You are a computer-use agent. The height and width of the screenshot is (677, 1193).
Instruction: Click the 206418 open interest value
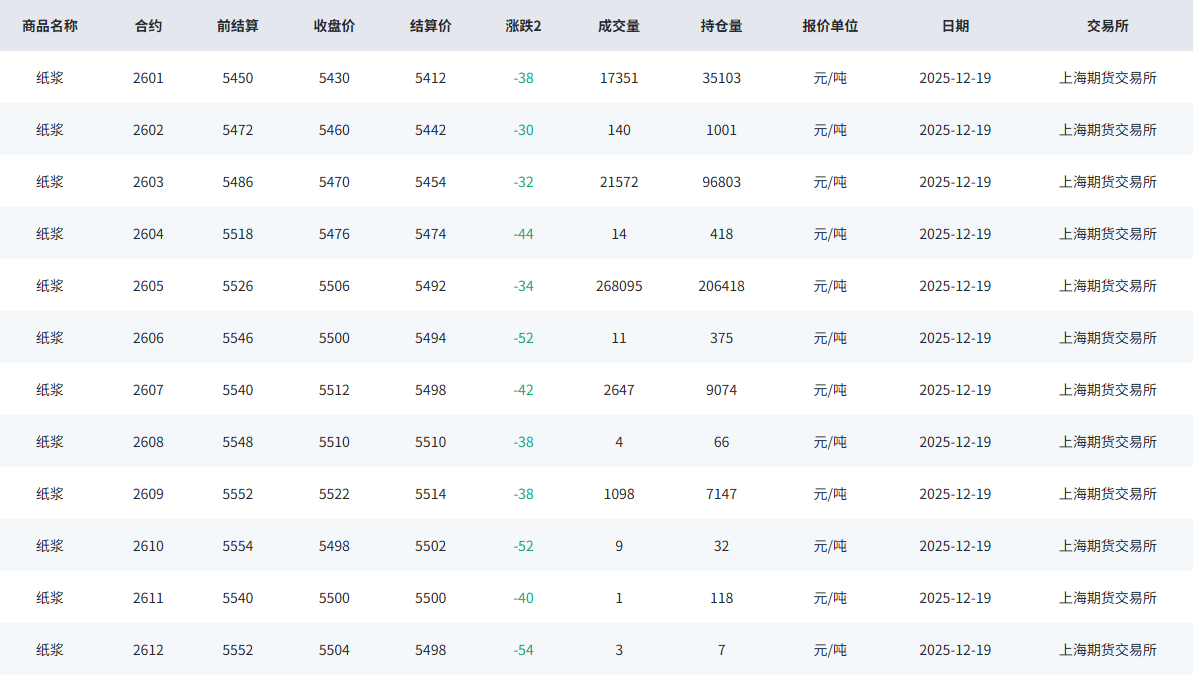(721, 286)
